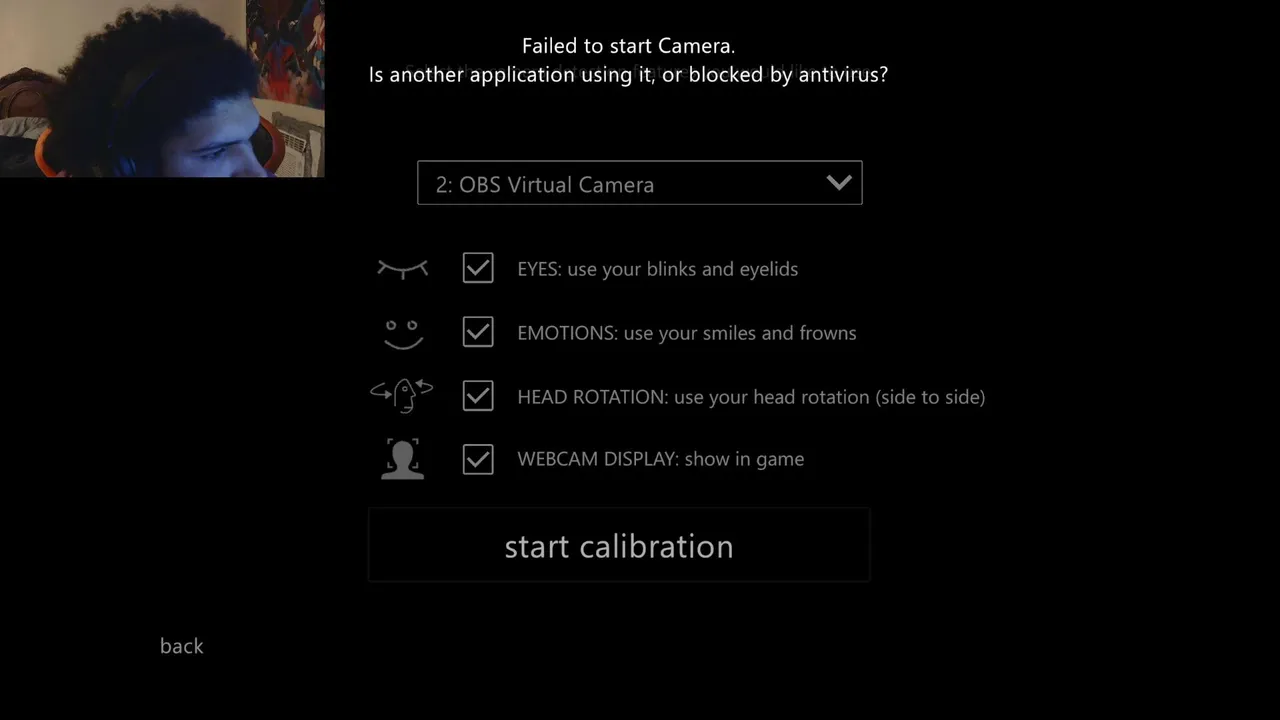Click the closed eyelid blink icon
The image size is (1280, 720).
[x=402, y=268]
